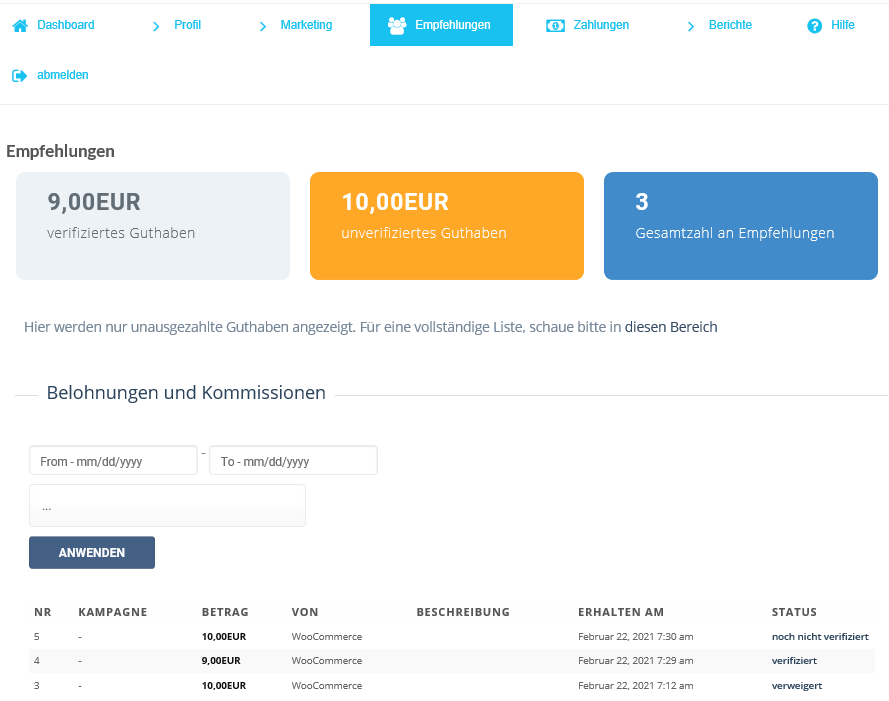Click the date 'Februar 22, 2021 7:30 am'
Screen dimensions: 889x701
[x=636, y=637]
